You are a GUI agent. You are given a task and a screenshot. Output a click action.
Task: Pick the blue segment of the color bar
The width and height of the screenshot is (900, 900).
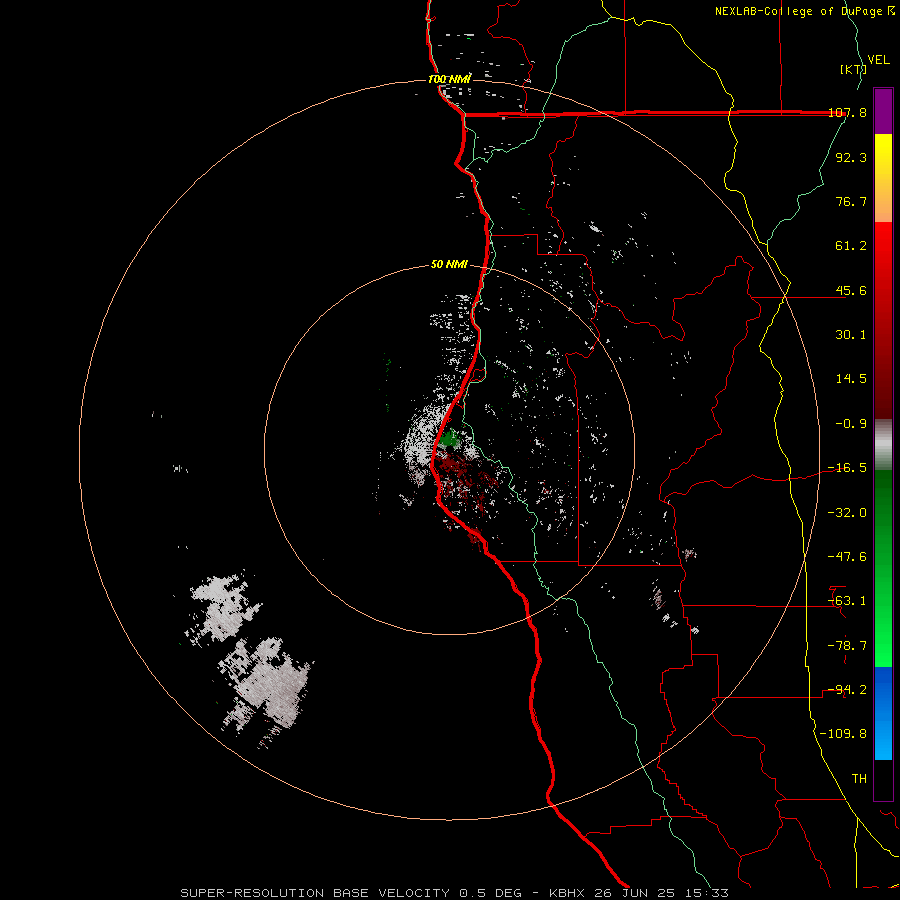click(x=883, y=713)
